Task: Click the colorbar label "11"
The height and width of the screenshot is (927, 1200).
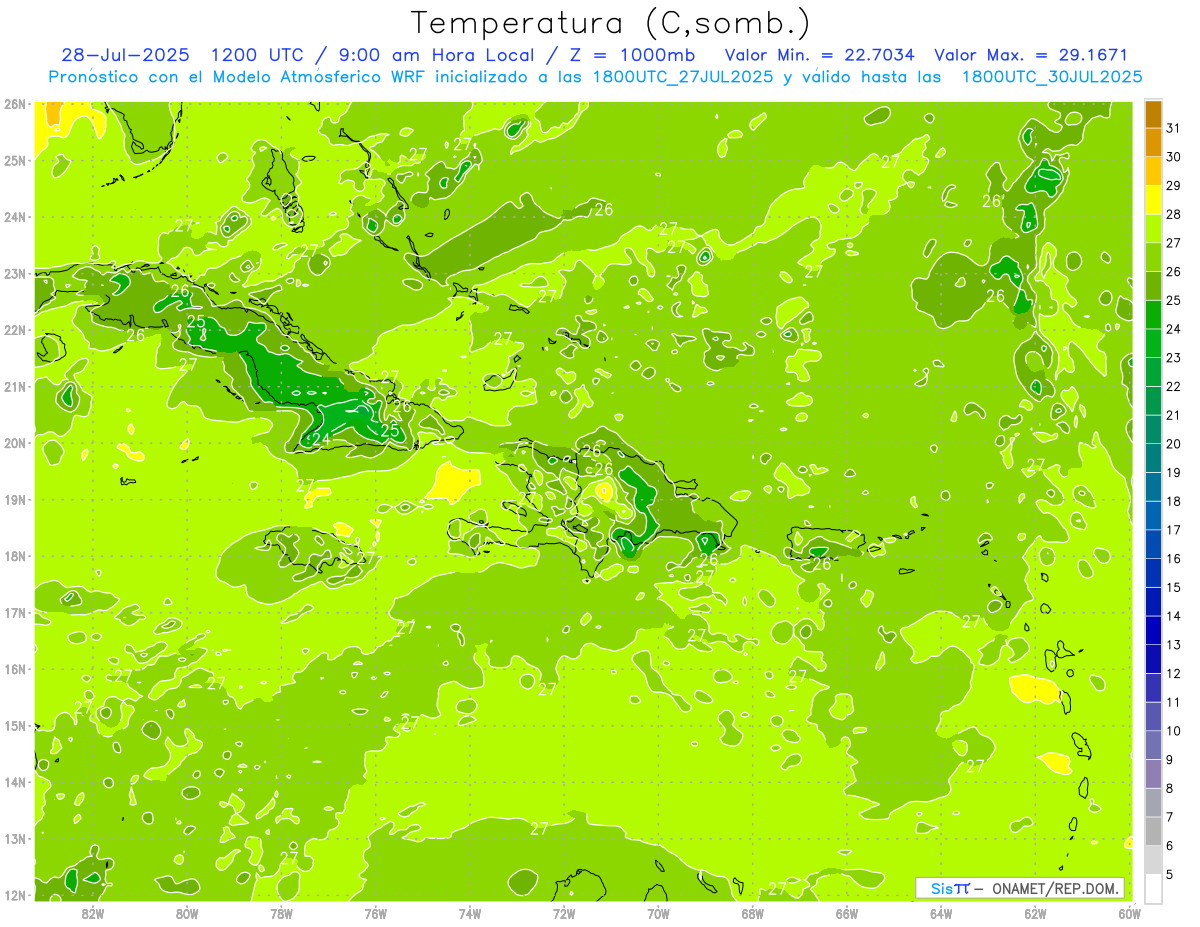Action: tap(1174, 702)
